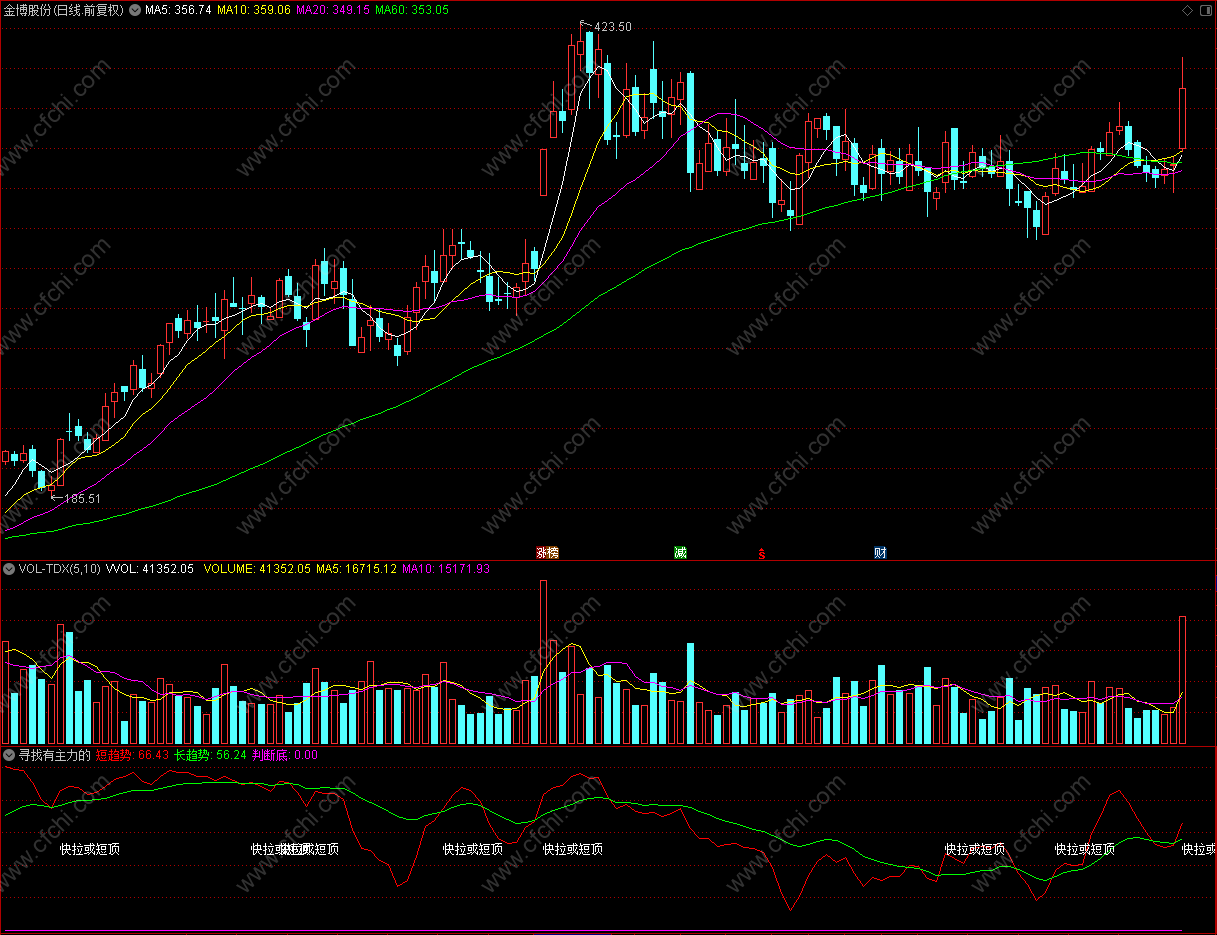Select the MA5: 356.74 label

[x=178, y=10]
